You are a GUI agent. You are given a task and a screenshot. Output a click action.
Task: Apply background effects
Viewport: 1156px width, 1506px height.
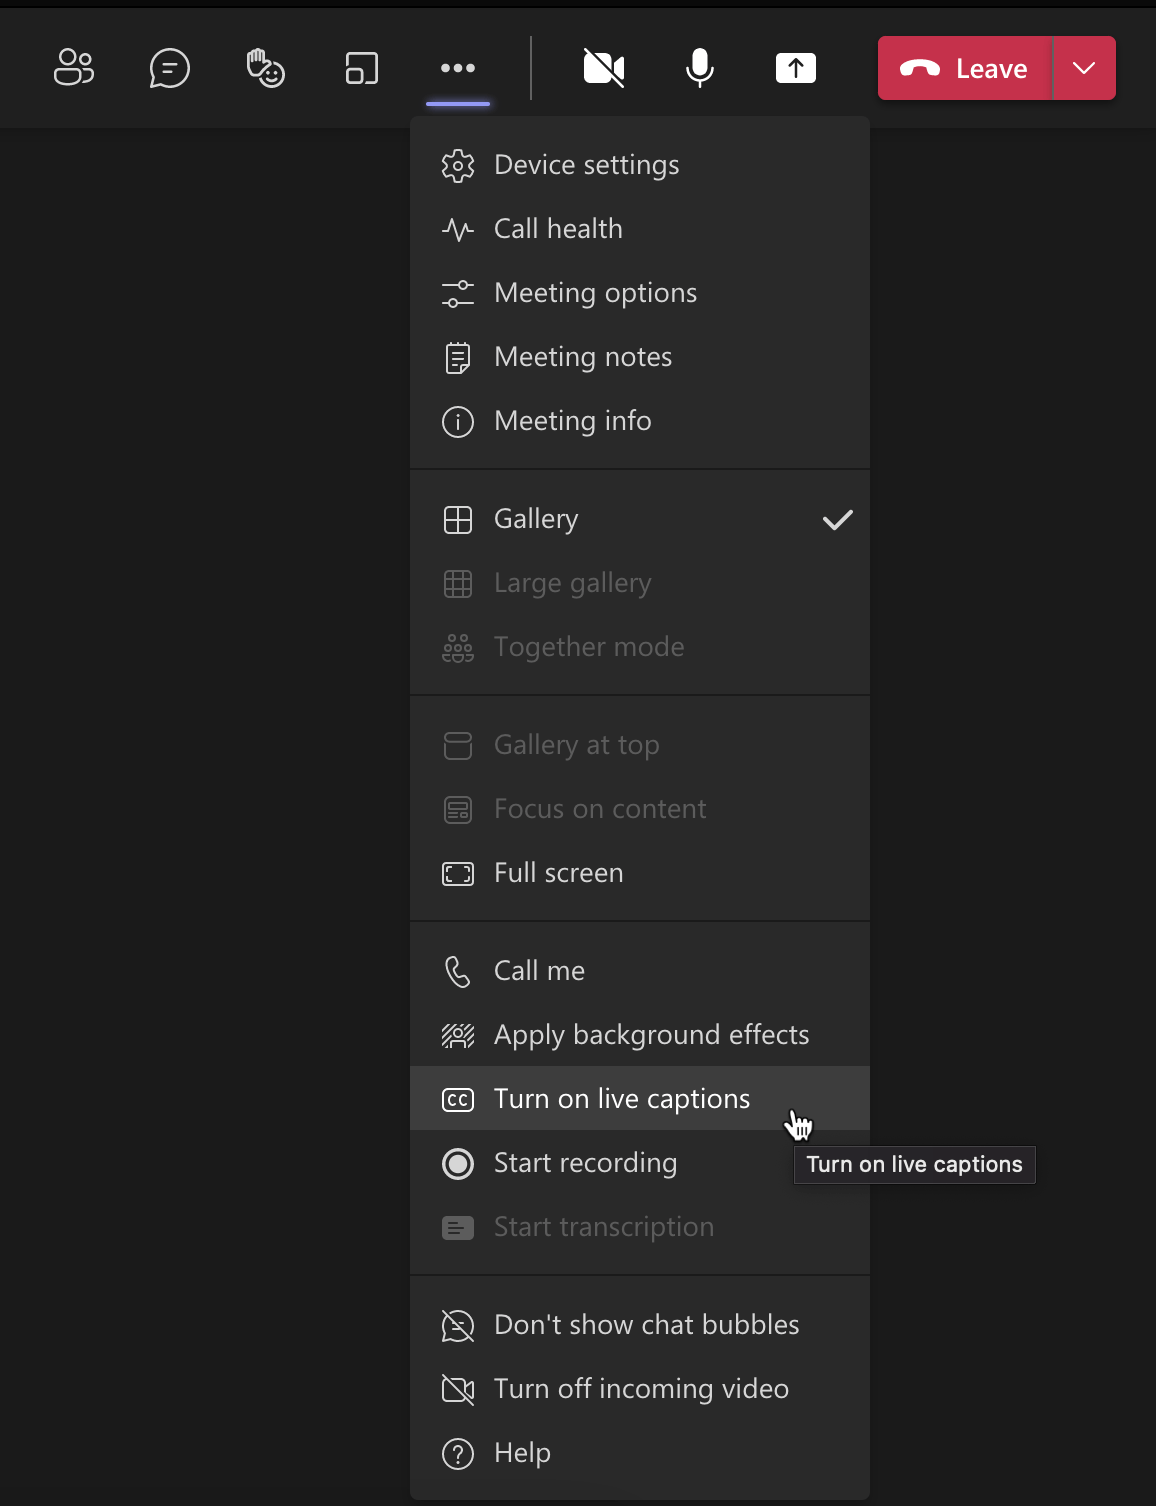click(x=651, y=1034)
